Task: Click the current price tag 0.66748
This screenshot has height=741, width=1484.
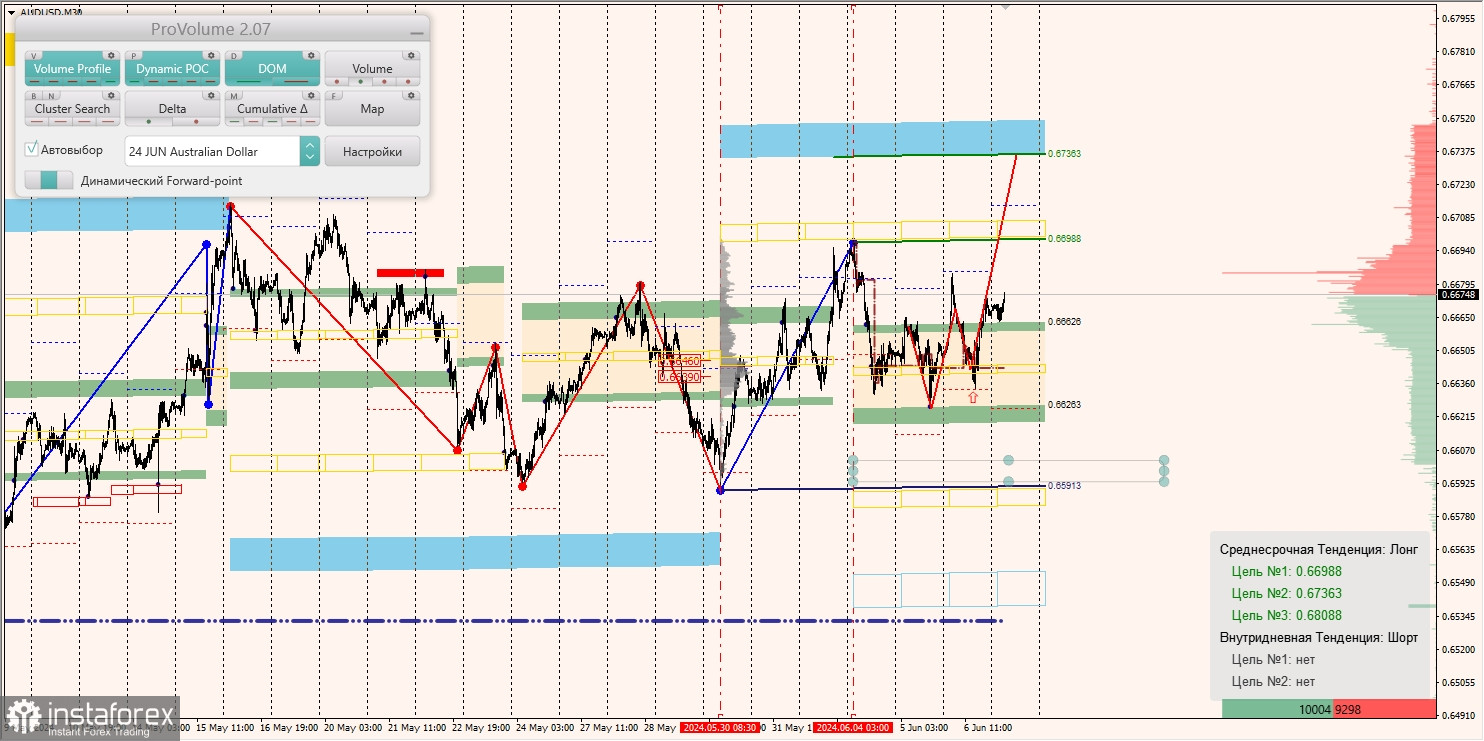Action: point(1457,294)
